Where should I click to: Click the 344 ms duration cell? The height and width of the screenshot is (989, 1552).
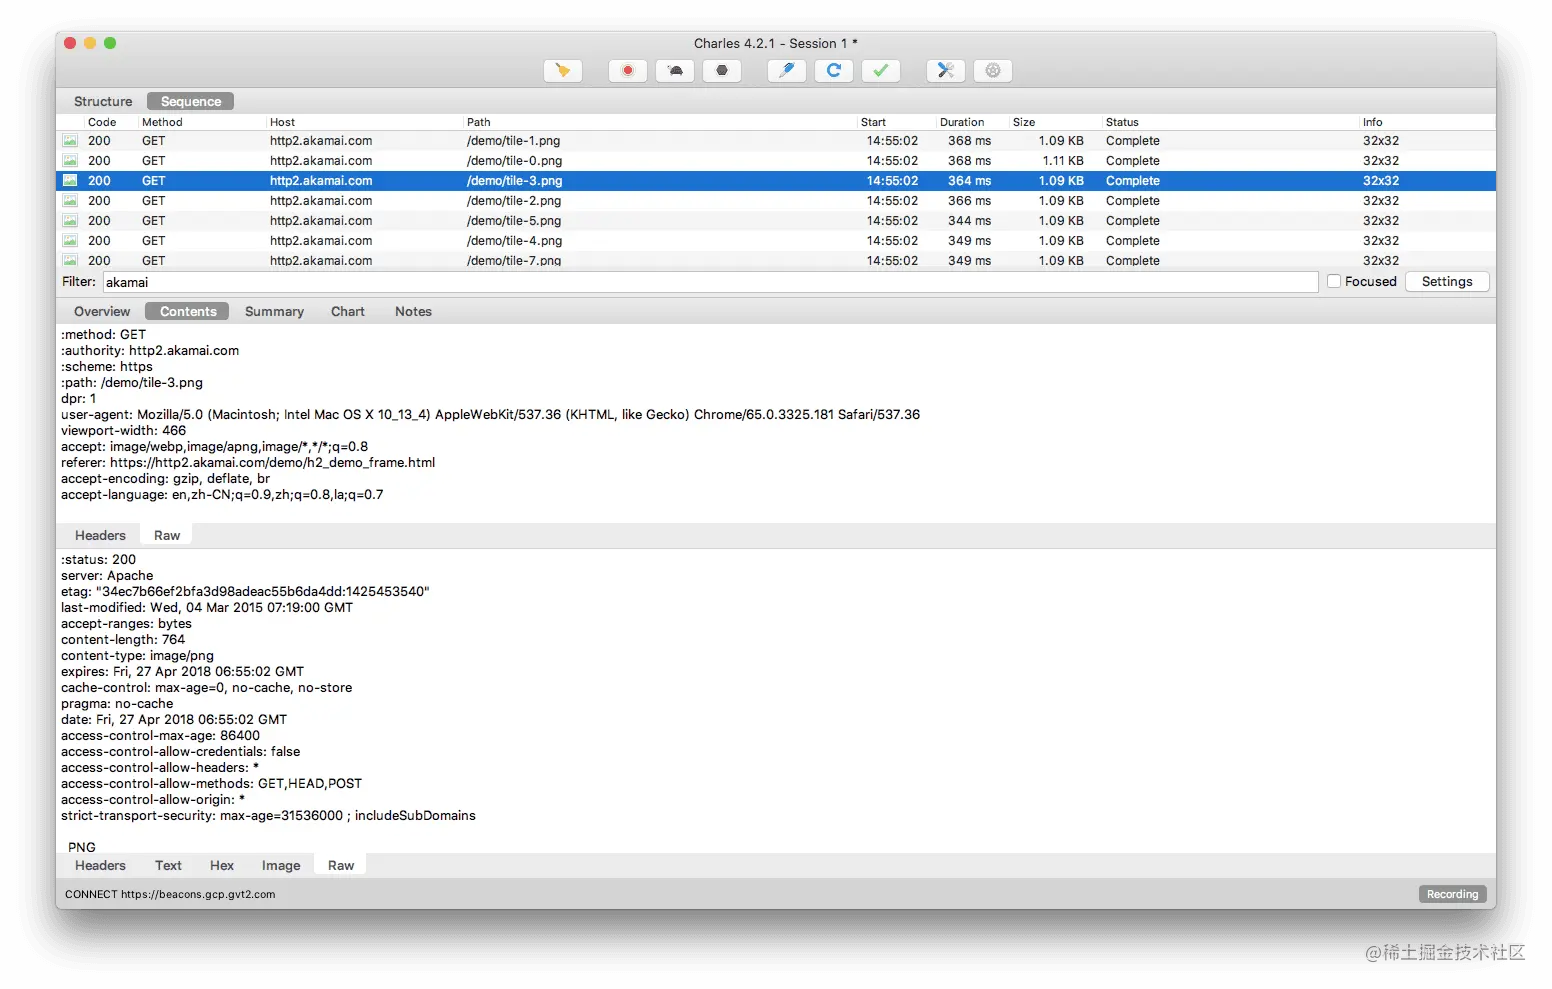pos(969,221)
